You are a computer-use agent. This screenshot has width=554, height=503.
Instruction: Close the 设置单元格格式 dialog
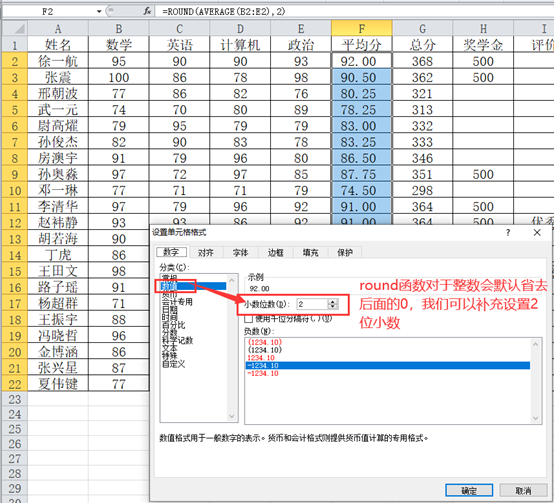click(x=537, y=232)
